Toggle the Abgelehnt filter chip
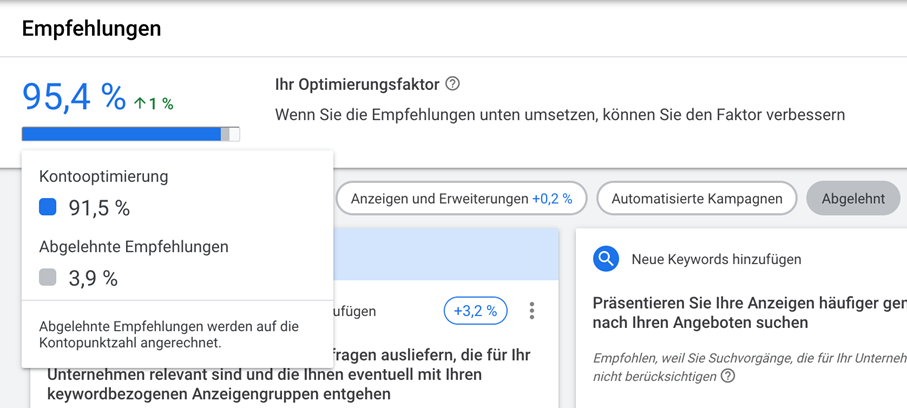 point(852,198)
